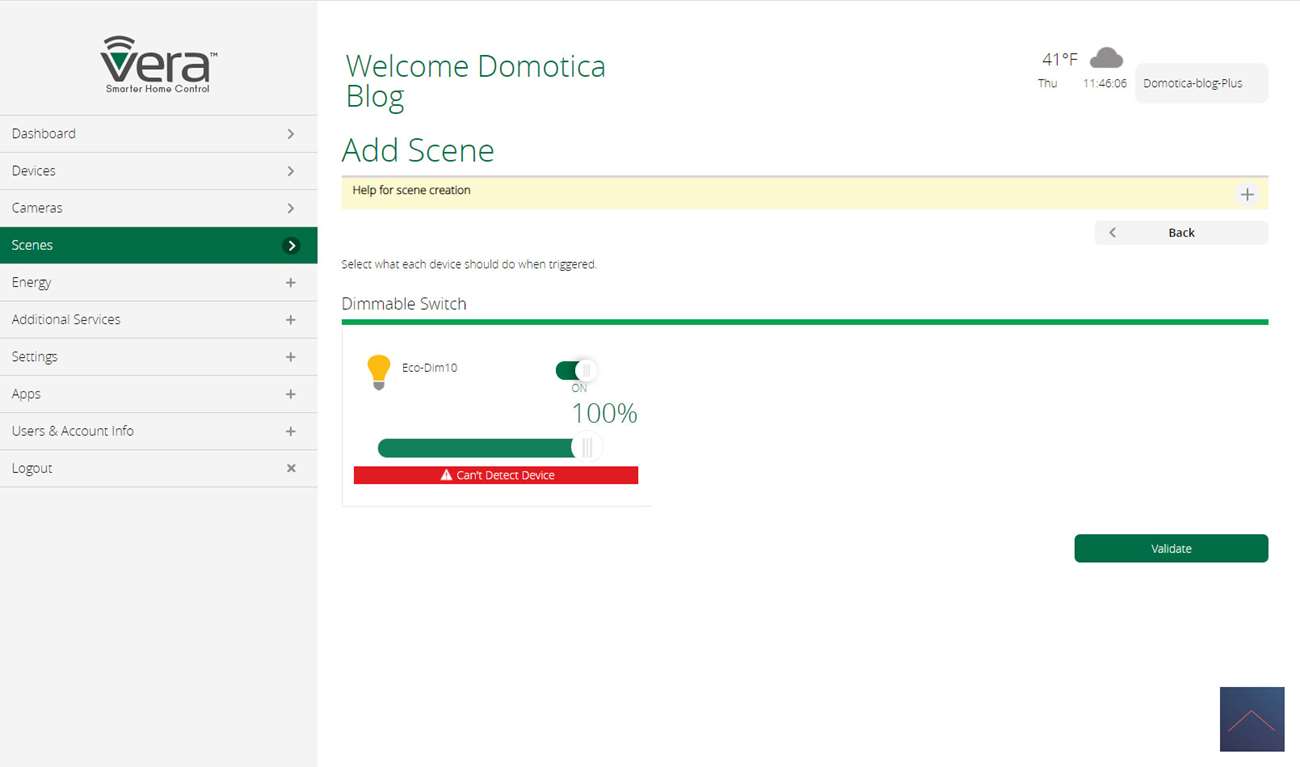Click the cloud weather icon
The height and width of the screenshot is (767, 1300).
(1105, 58)
